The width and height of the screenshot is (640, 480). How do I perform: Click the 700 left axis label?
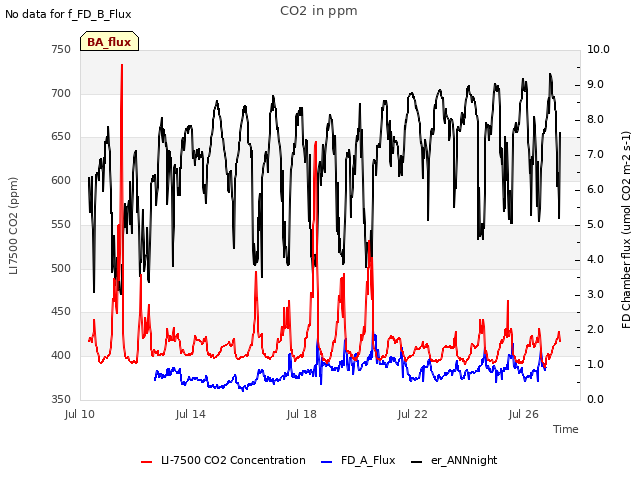point(61,93)
